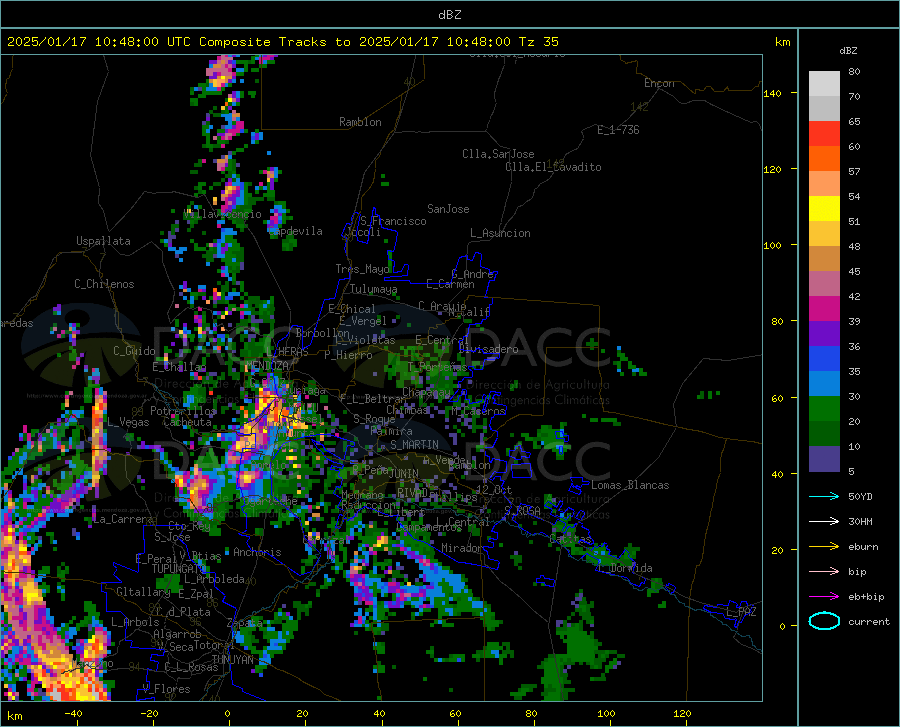Click the eb+bip magenta arrow legend icon

(x=824, y=597)
